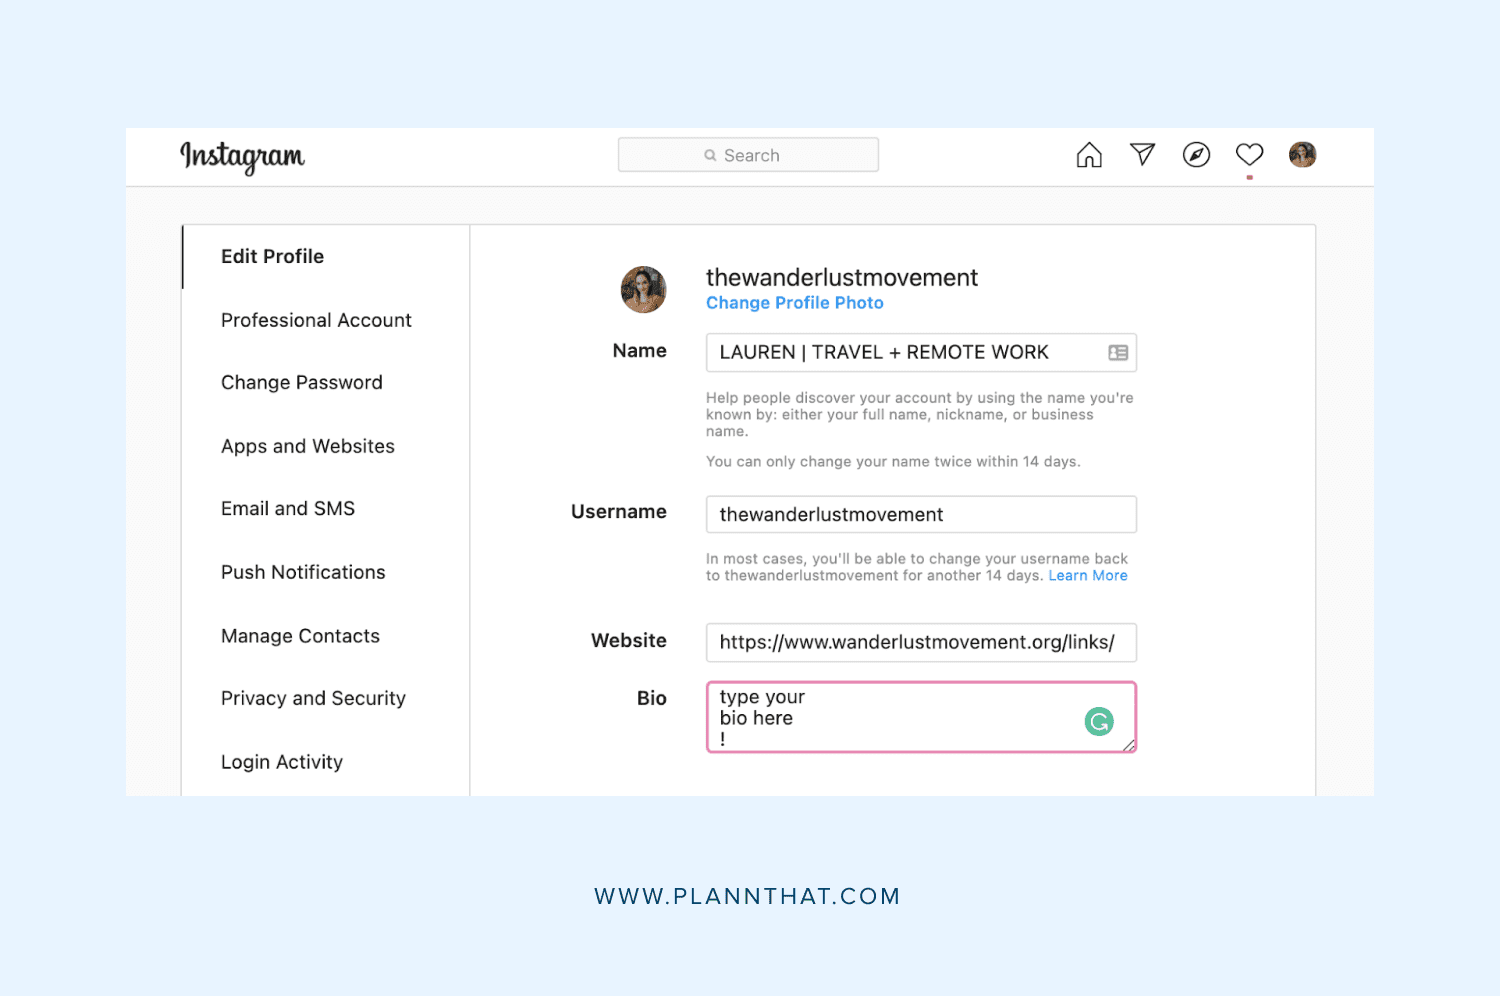Select Edit Profile in sidebar
Screen dimensions: 1500x996
(272, 257)
